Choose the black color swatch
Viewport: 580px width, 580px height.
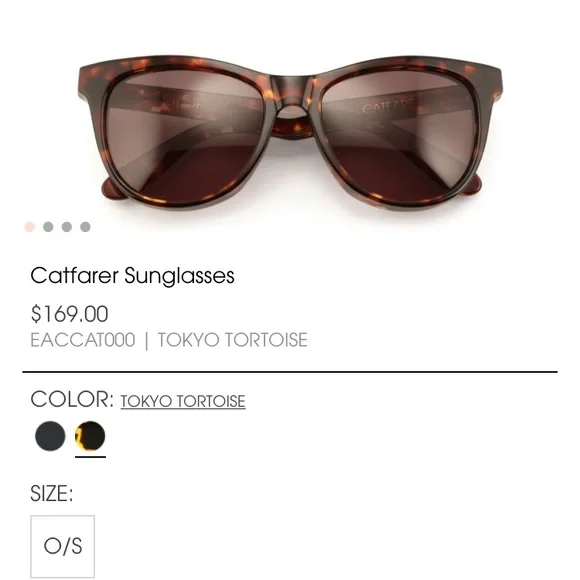pyautogui.click(x=50, y=436)
